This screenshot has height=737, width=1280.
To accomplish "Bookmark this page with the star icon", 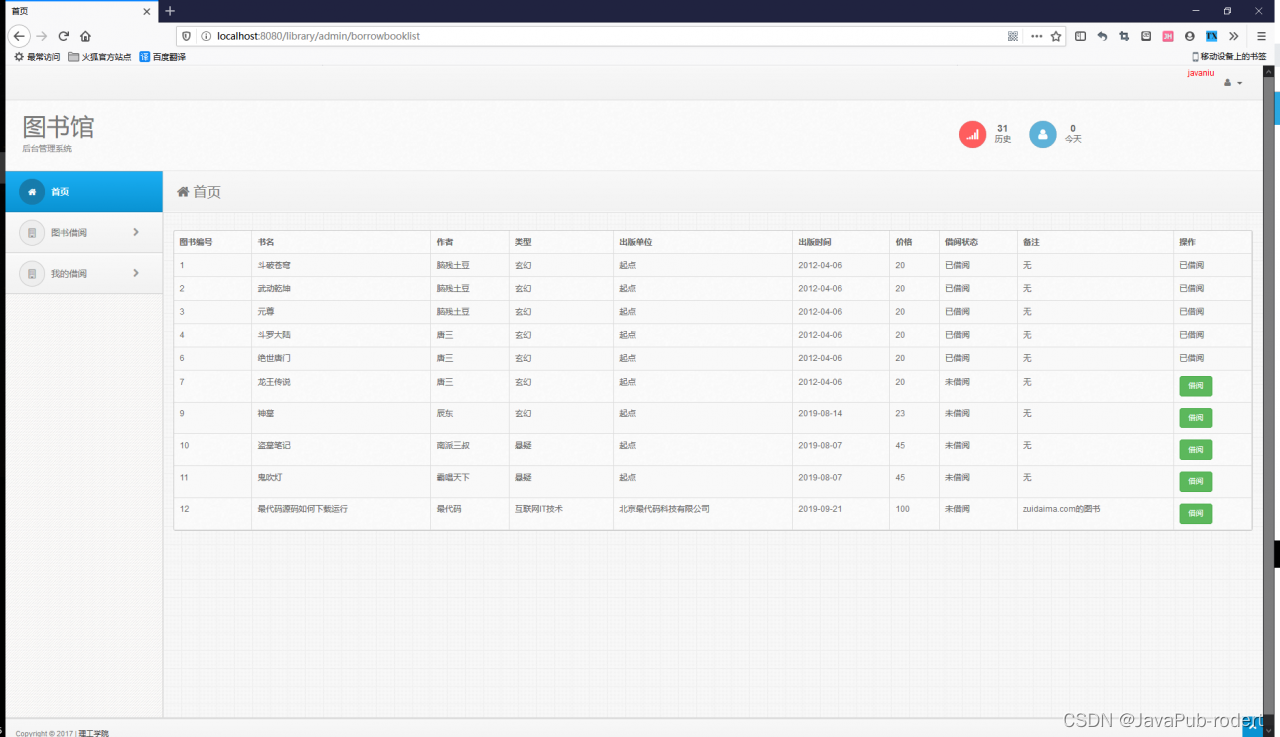I will click(x=1056, y=36).
